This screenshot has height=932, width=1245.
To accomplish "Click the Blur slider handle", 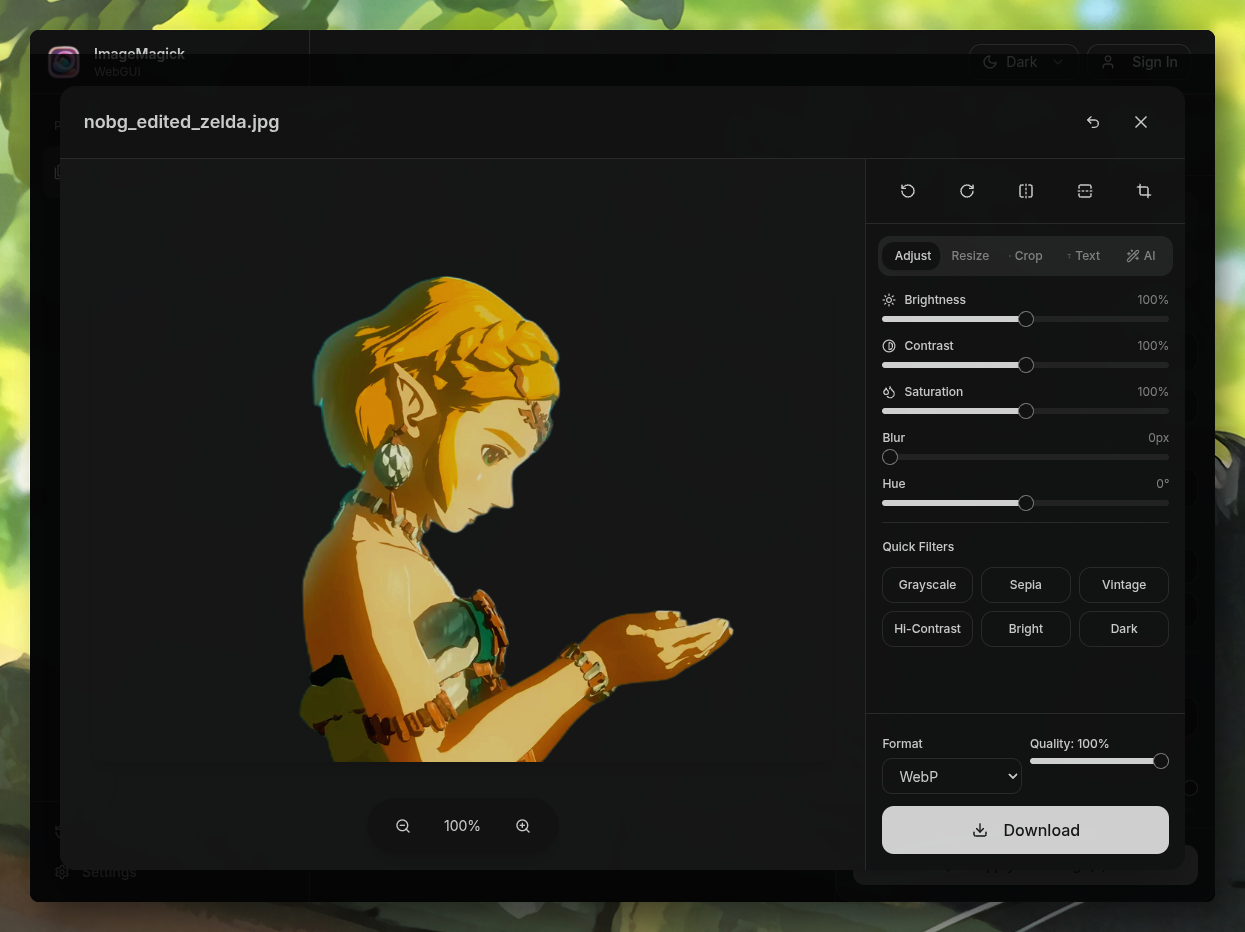I will (x=890, y=457).
